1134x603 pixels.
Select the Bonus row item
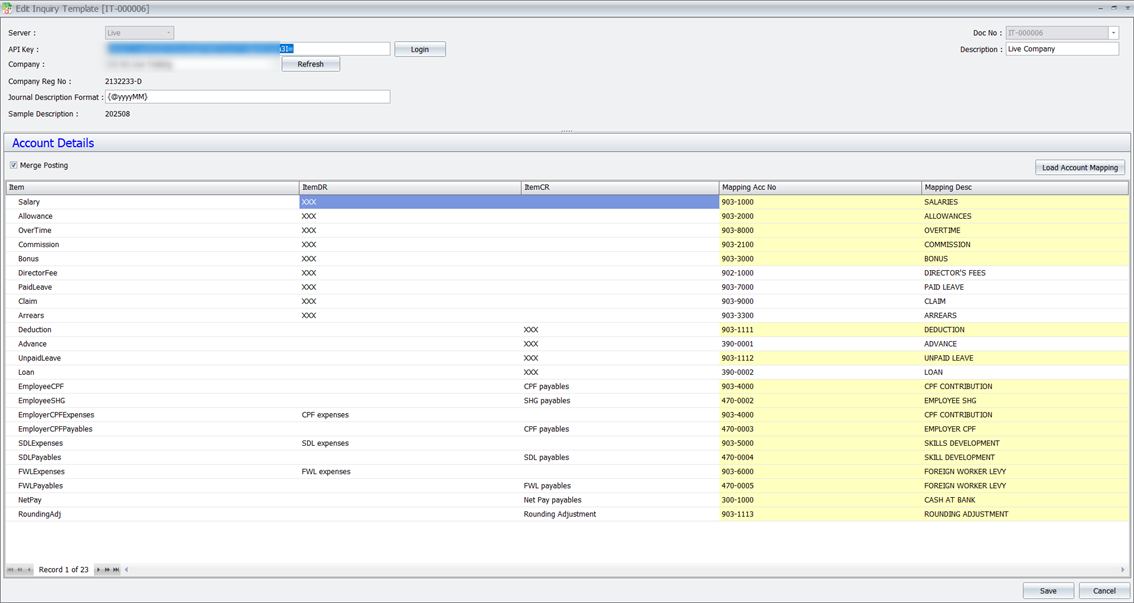pyautogui.click(x=153, y=259)
